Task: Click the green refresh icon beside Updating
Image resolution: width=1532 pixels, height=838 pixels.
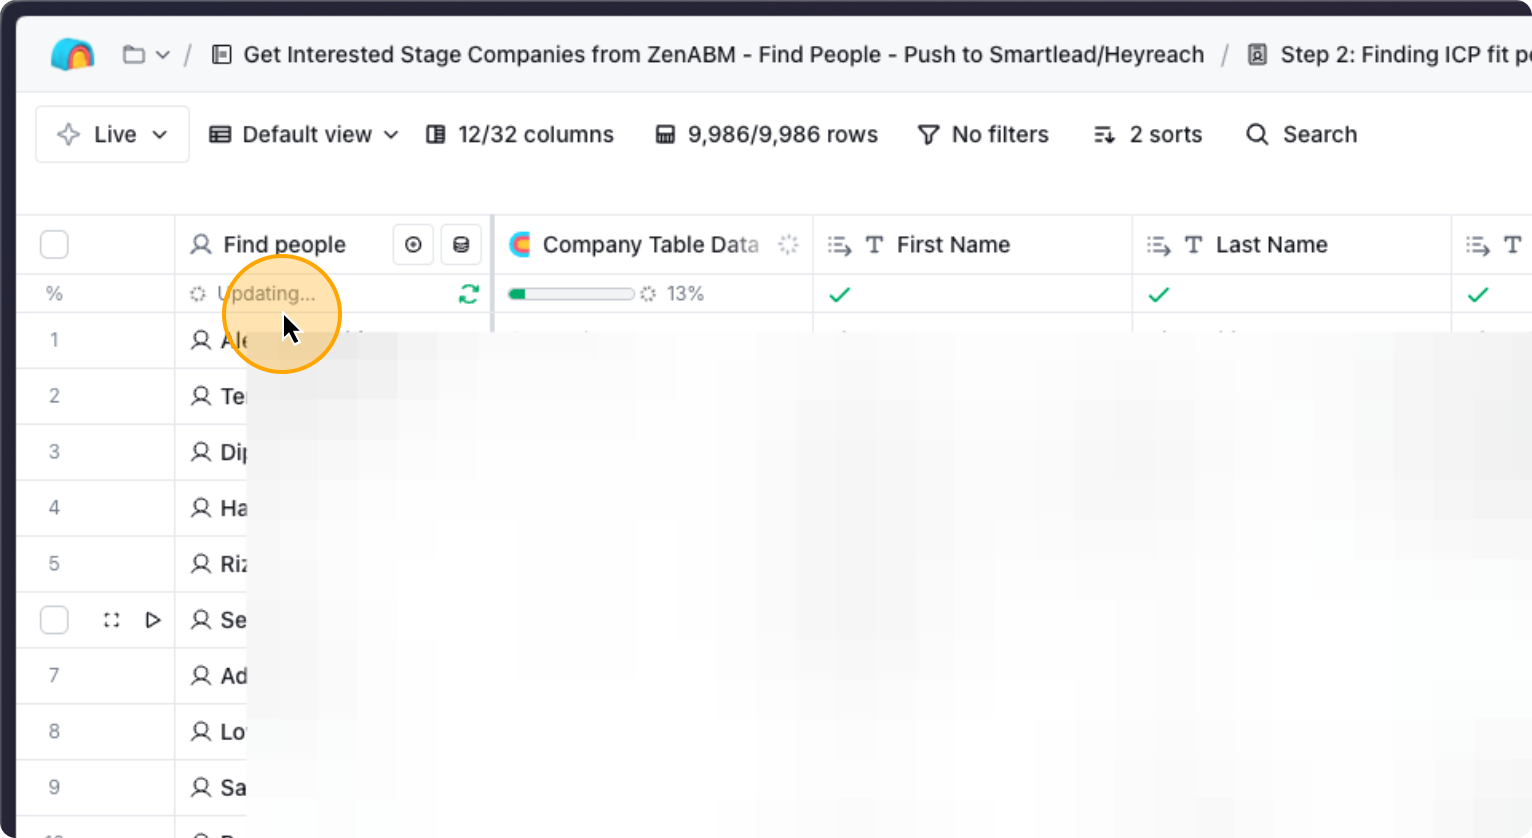Action: [x=468, y=294]
